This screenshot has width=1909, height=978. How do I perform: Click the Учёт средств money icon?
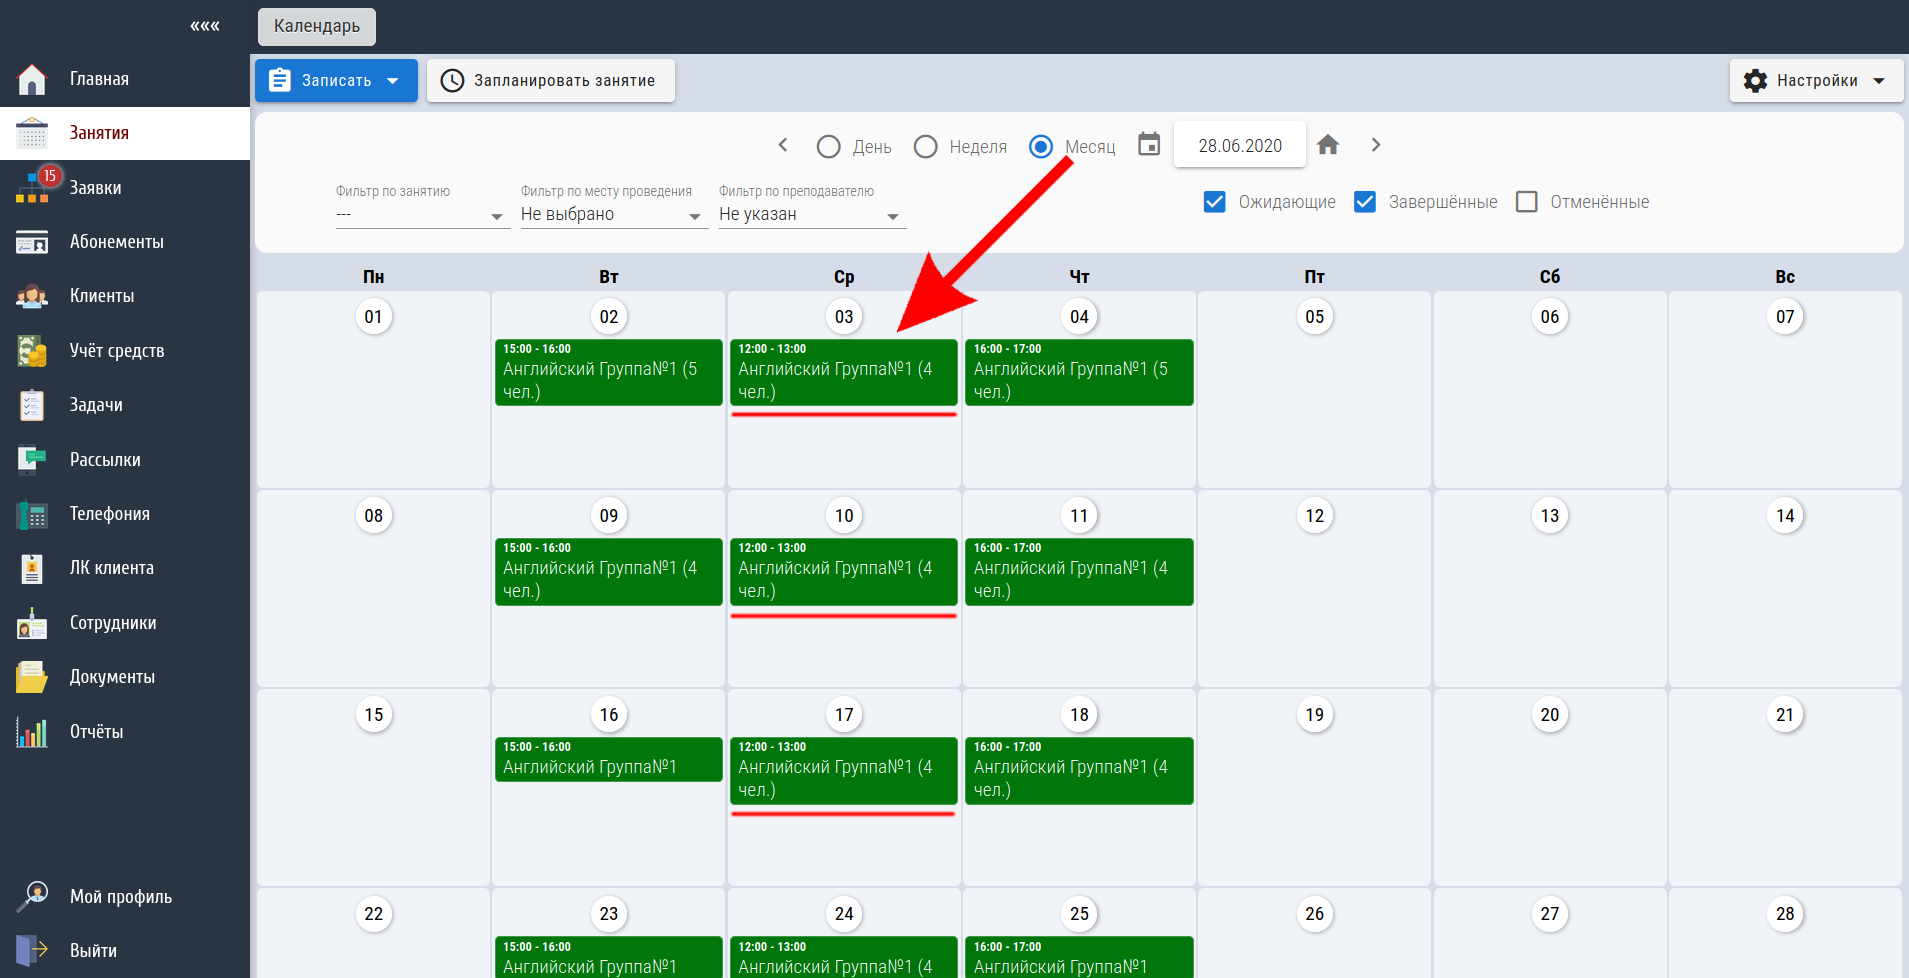pos(32,351)
